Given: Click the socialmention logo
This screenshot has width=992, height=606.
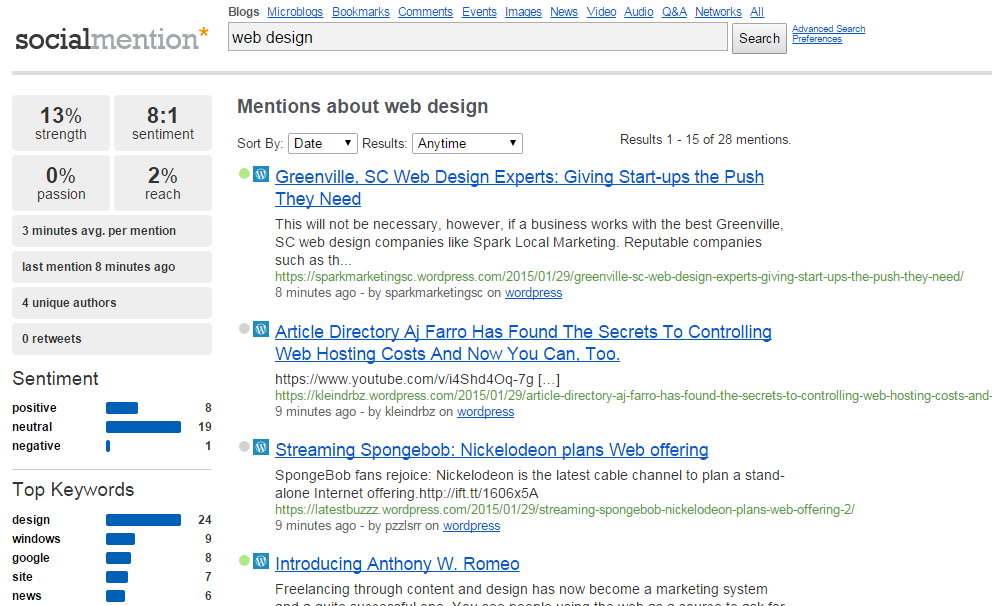Looking at the screenshot, I should pyautogui.click(x=111, y=39).
